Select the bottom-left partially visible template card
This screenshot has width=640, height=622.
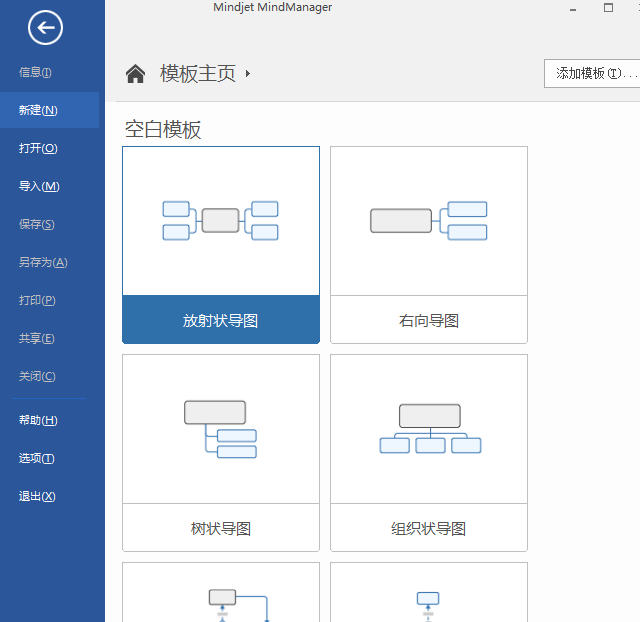click(221, 592)
